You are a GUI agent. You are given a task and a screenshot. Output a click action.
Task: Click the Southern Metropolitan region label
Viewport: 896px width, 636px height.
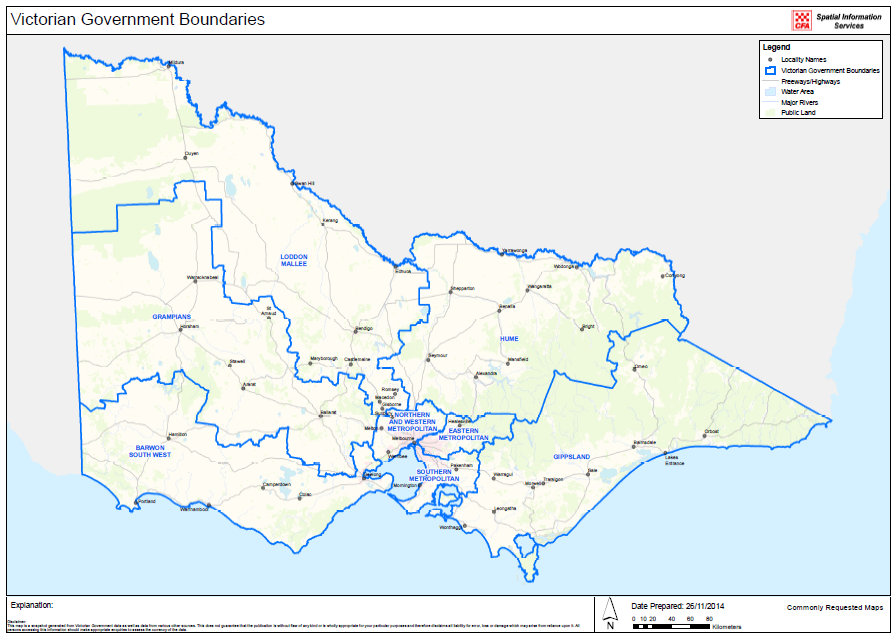pyautogui.click(x=433, y=475)
